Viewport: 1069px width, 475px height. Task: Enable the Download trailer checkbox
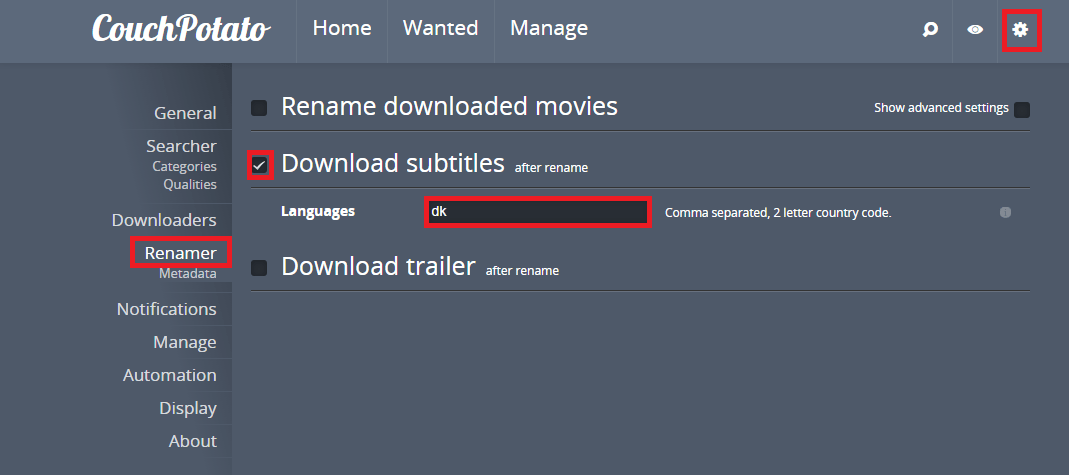coord(259,268)
